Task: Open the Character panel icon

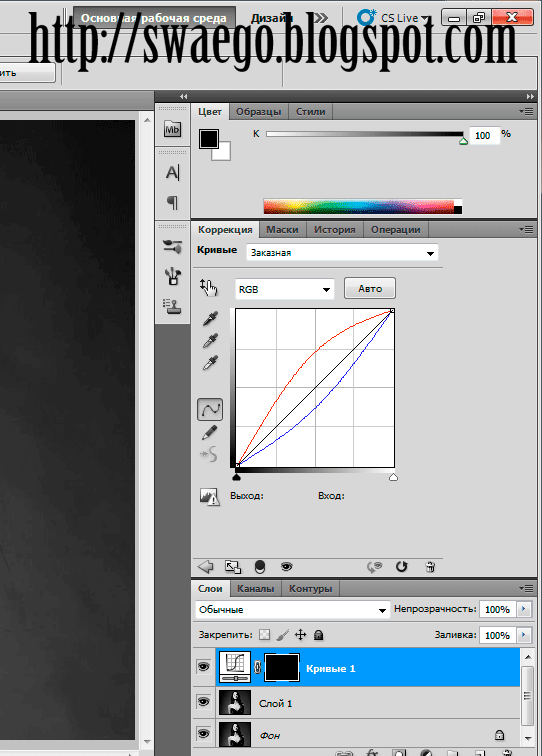Action: tap(172, 173)
